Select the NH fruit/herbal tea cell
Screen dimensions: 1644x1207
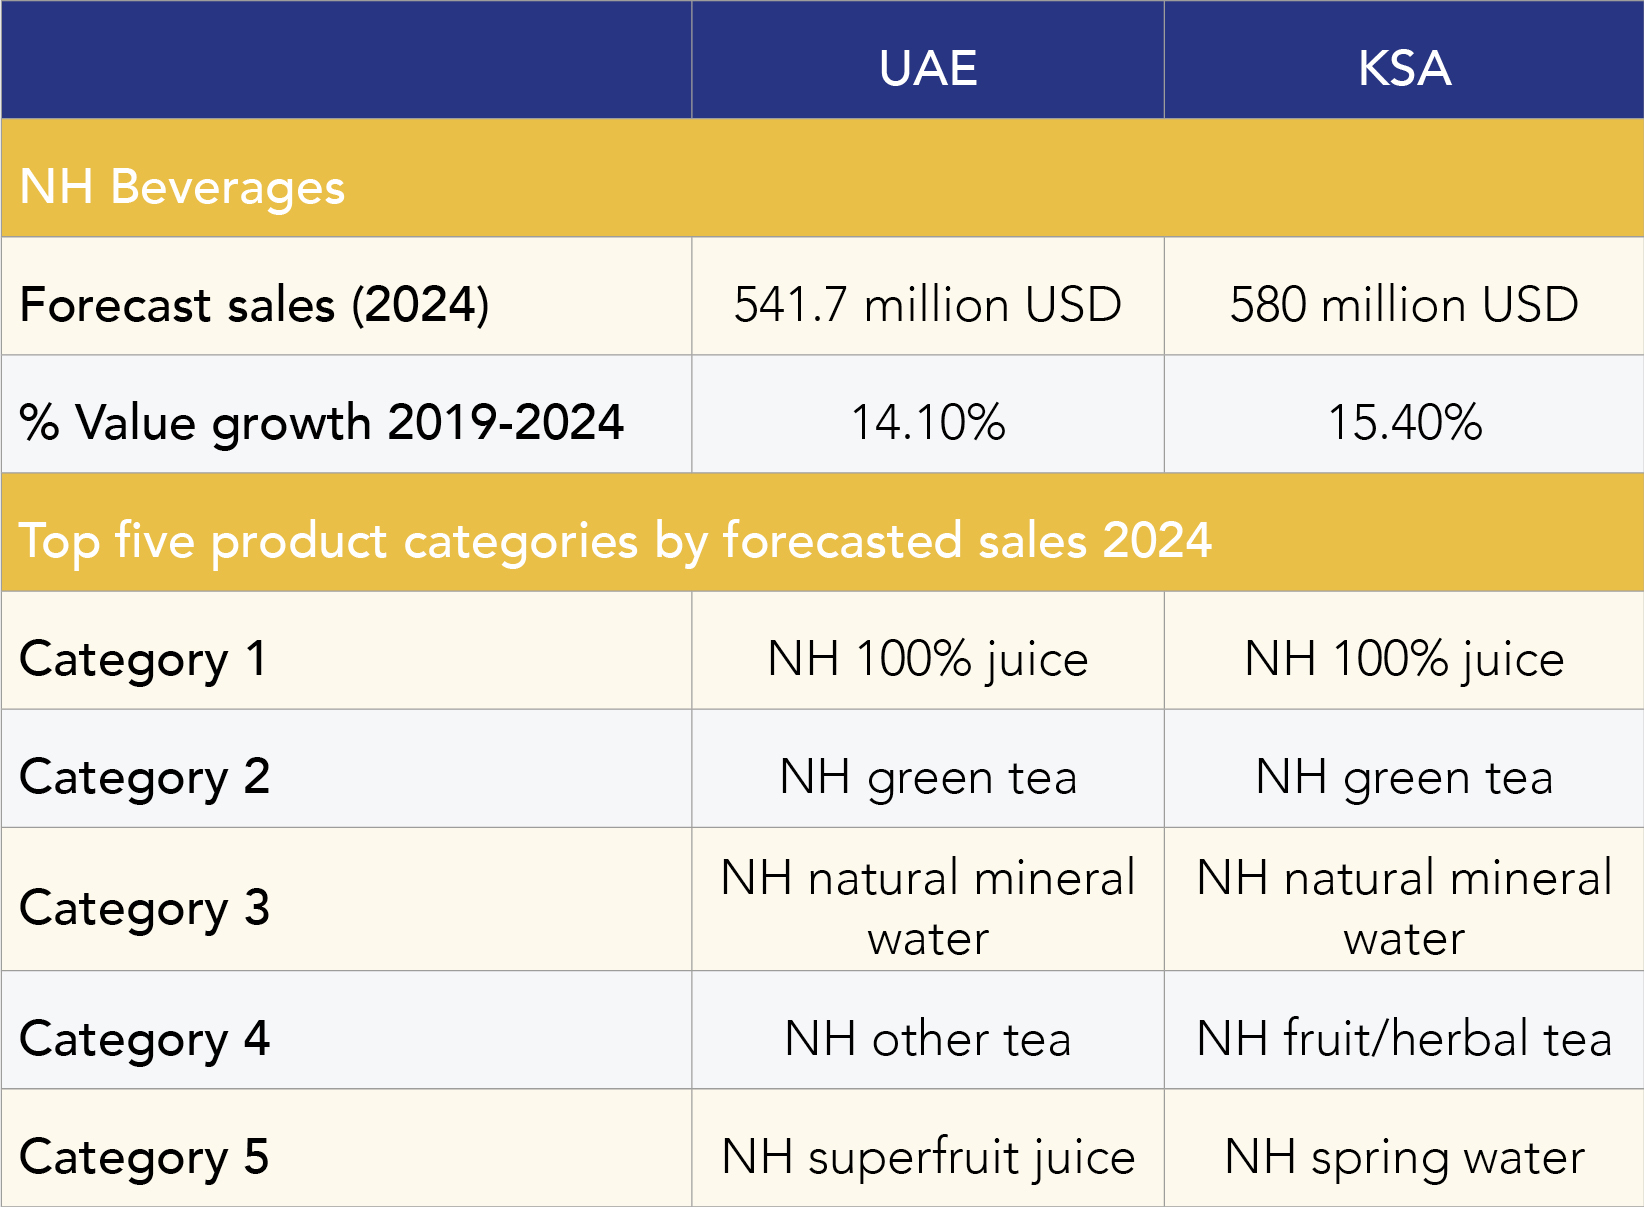coord(1404,1038)
